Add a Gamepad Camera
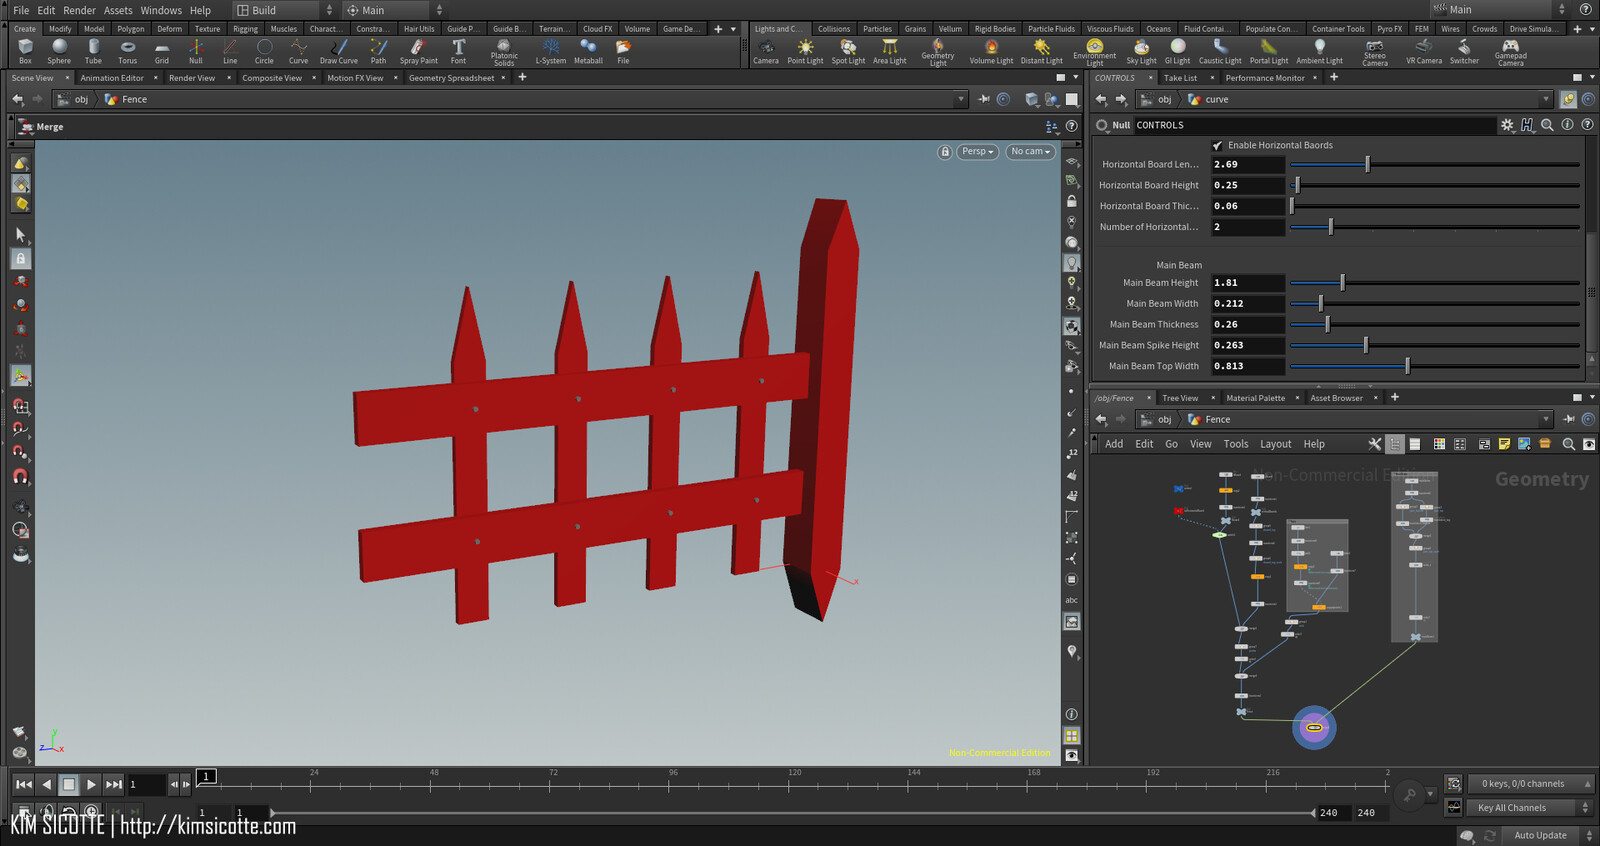This screenshot has height=846, width=1600. tap(1510, 52)
